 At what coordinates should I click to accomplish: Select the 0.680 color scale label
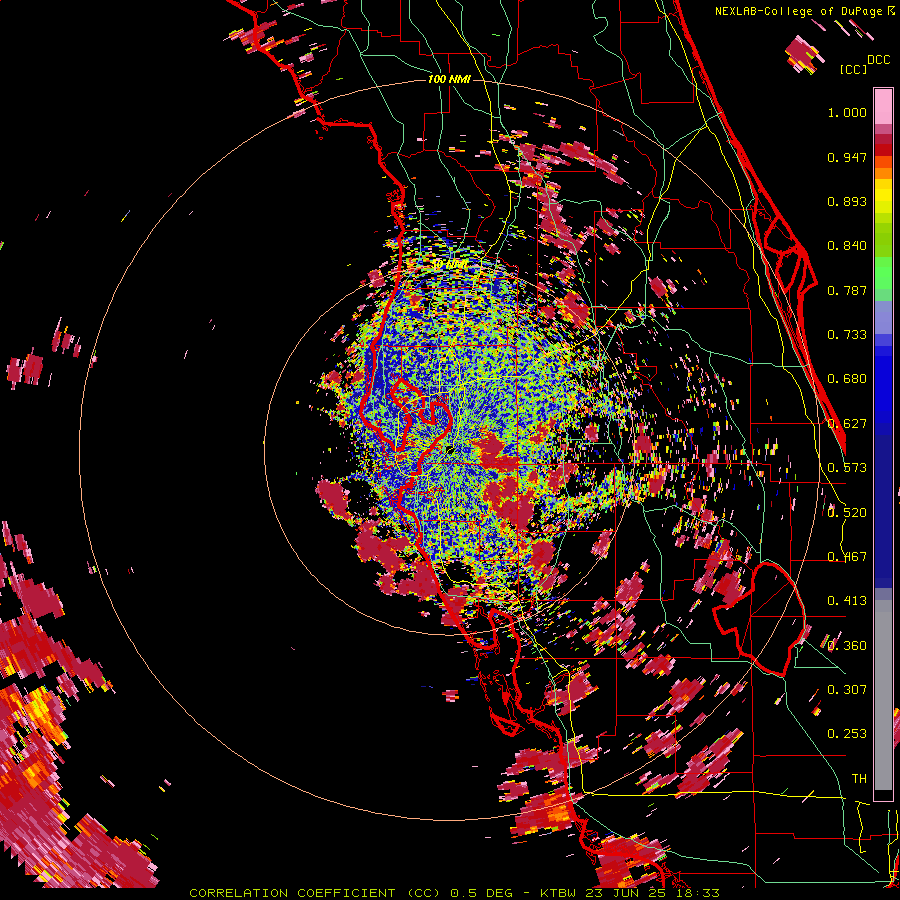[x=847, y=379]
